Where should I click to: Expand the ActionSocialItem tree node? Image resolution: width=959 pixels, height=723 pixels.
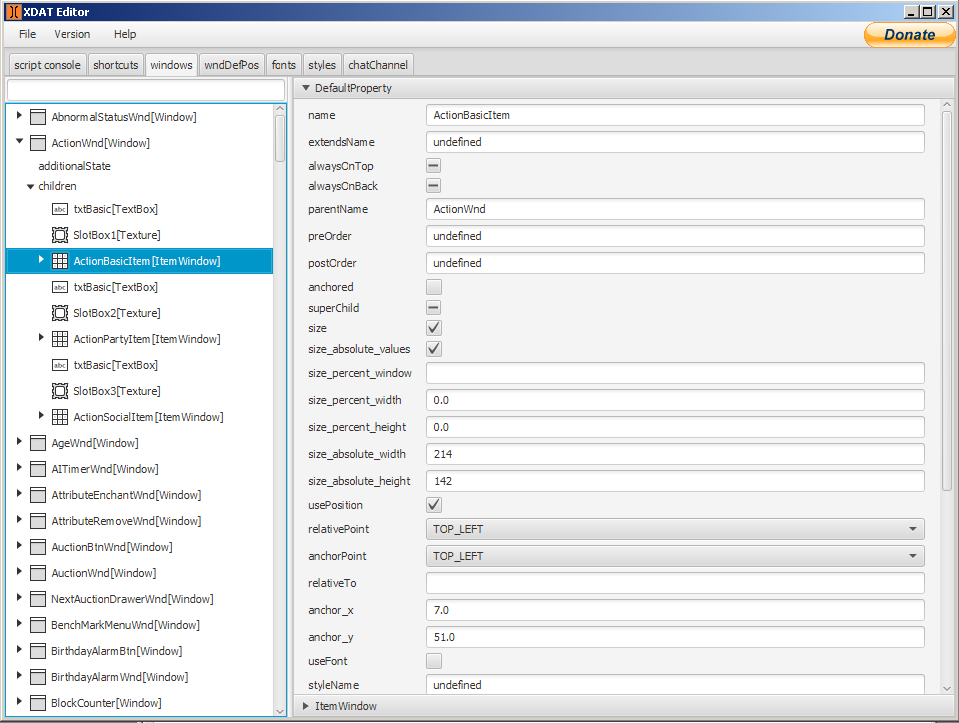40,417
